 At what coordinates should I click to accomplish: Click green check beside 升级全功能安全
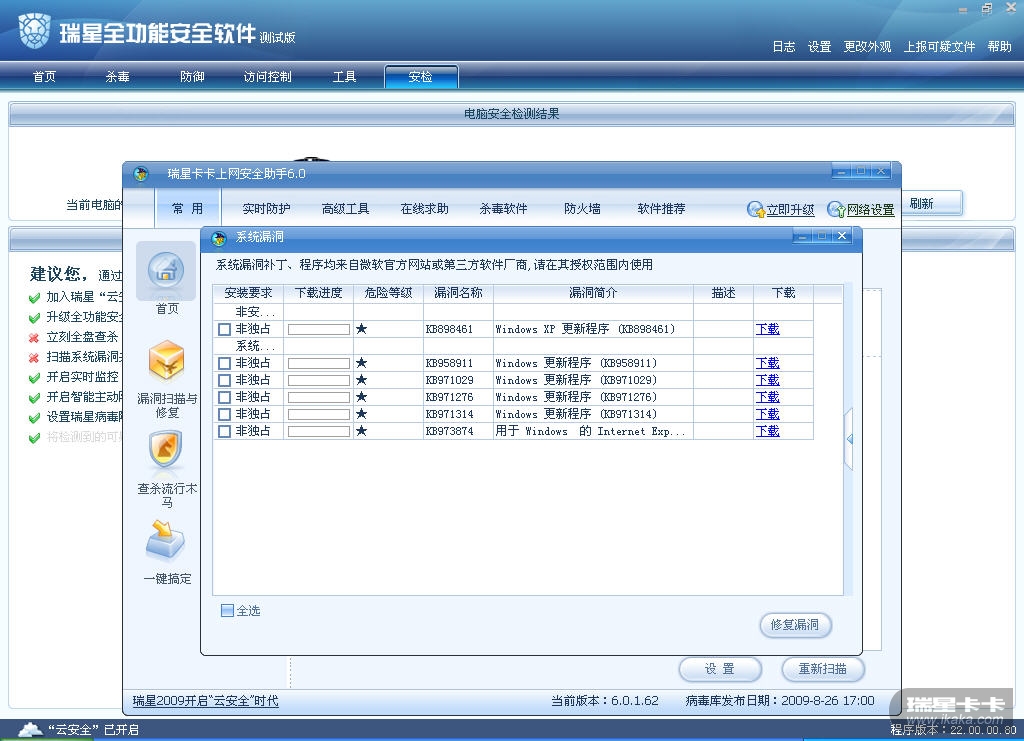[x=34, y=317]
